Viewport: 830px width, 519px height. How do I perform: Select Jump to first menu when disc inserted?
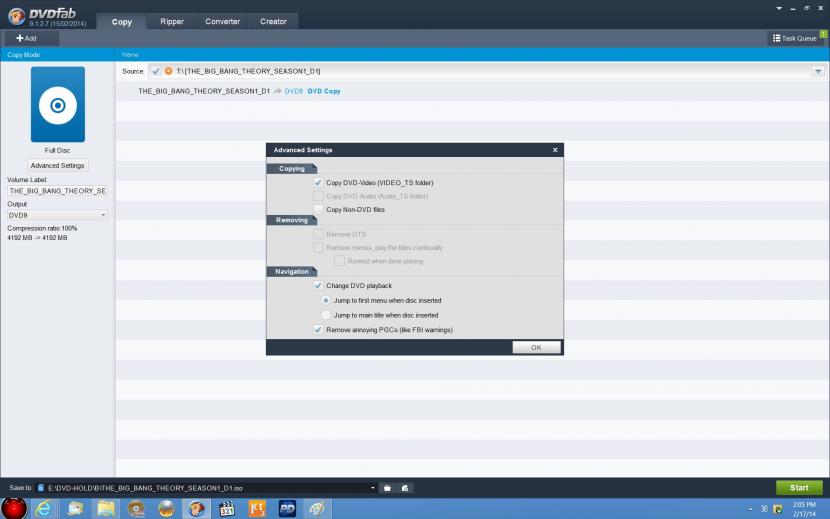(x=326, y=300)
